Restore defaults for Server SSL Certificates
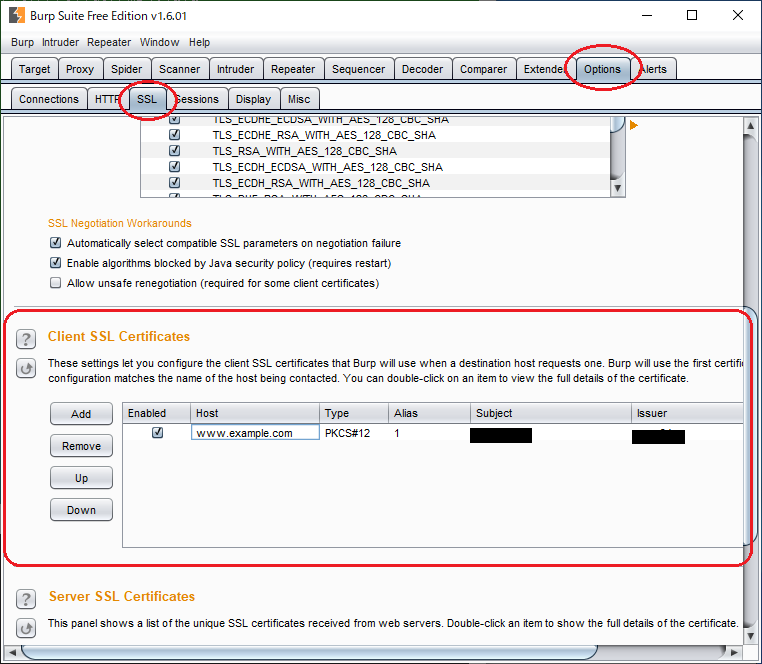 click(x=26, y=628)
